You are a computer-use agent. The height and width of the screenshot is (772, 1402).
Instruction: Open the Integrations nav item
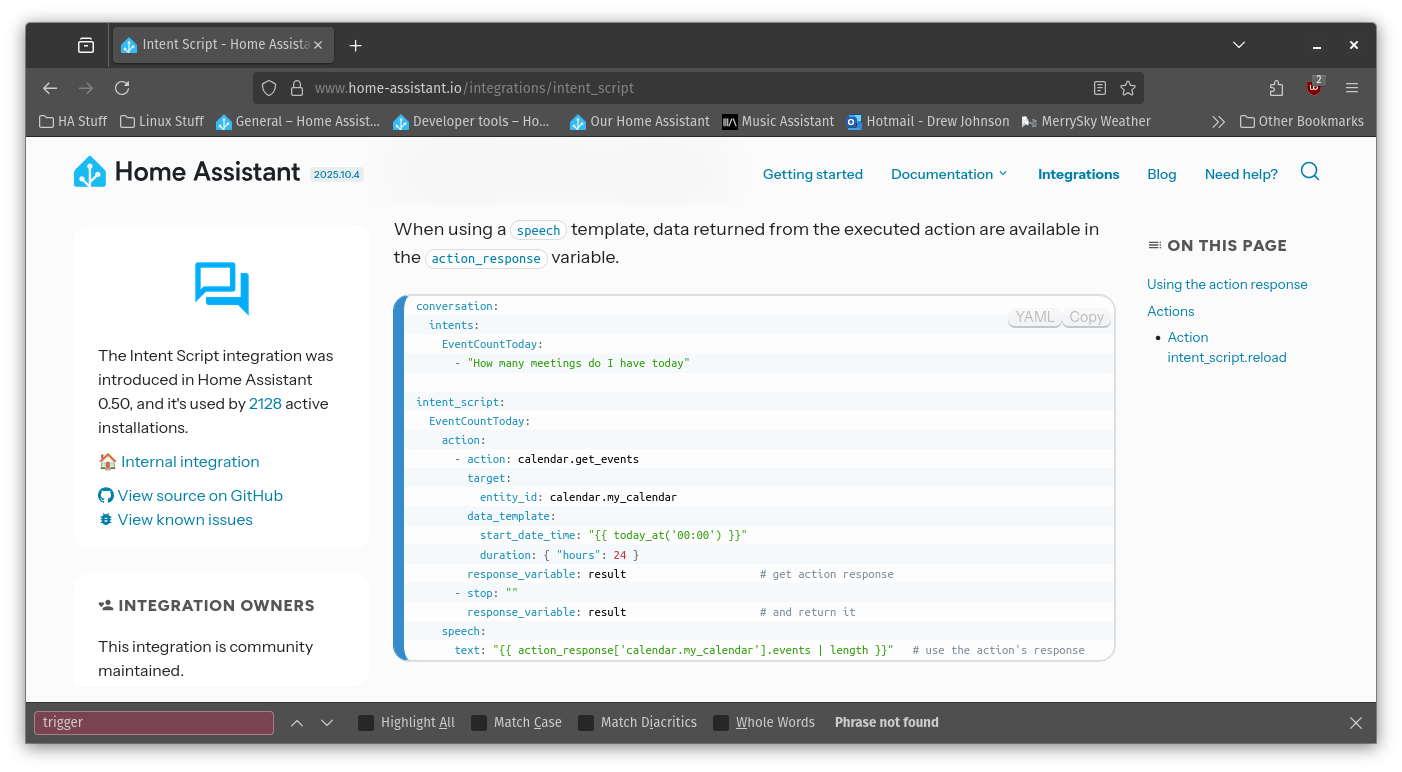[x=1078, y=174]
